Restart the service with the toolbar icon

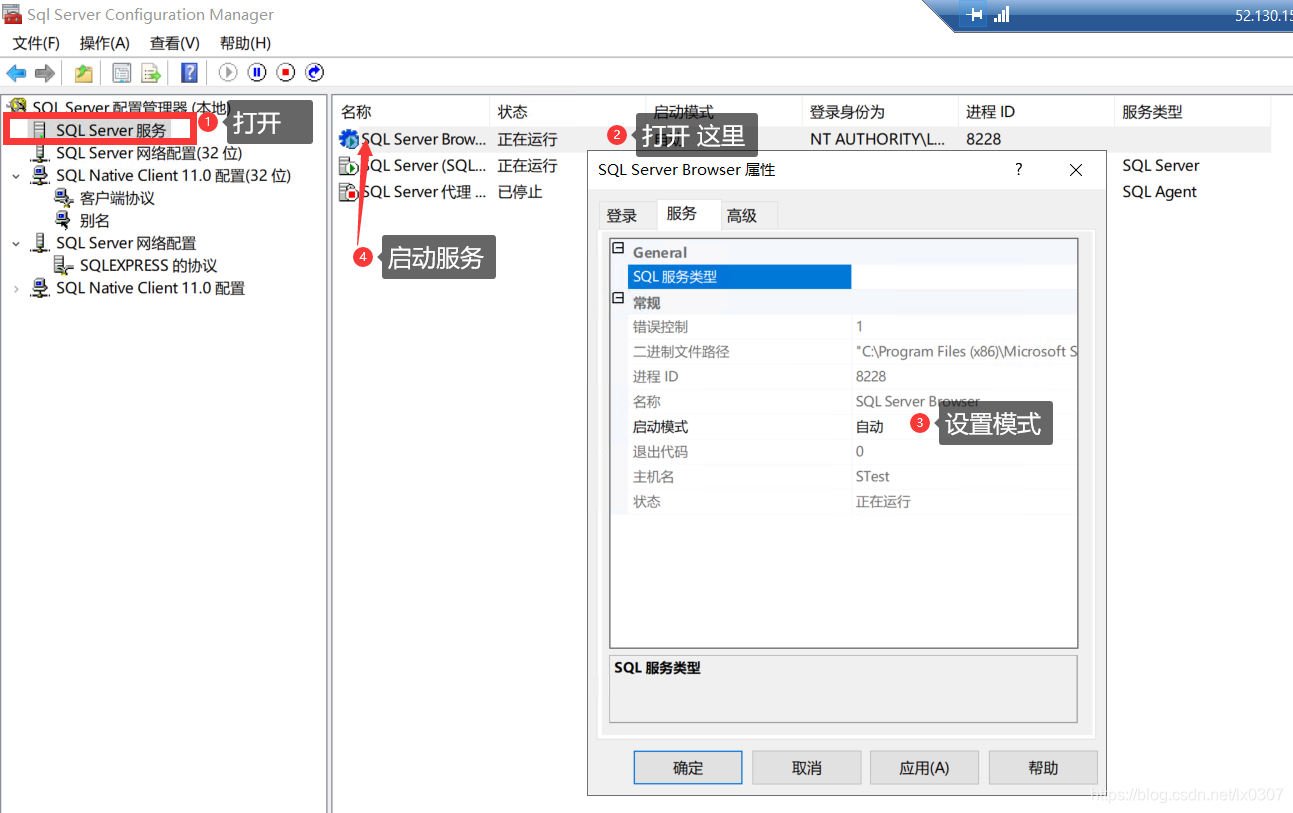point(315,72)
